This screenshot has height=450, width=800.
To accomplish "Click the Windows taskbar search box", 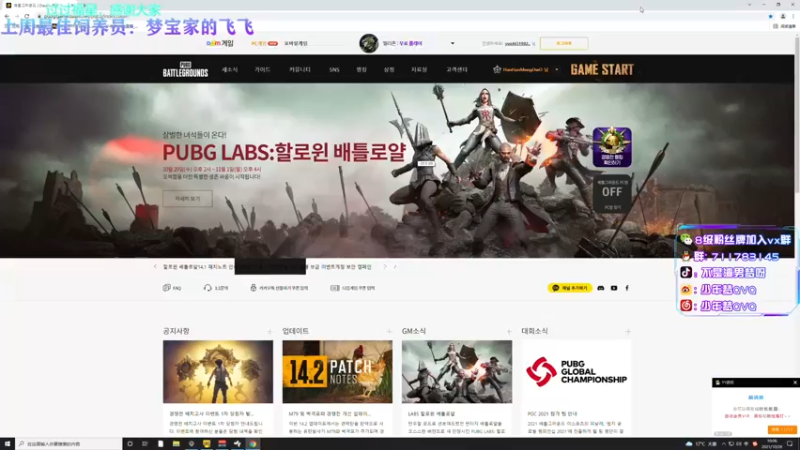I will pyautogui.click(x=68, y=444).
